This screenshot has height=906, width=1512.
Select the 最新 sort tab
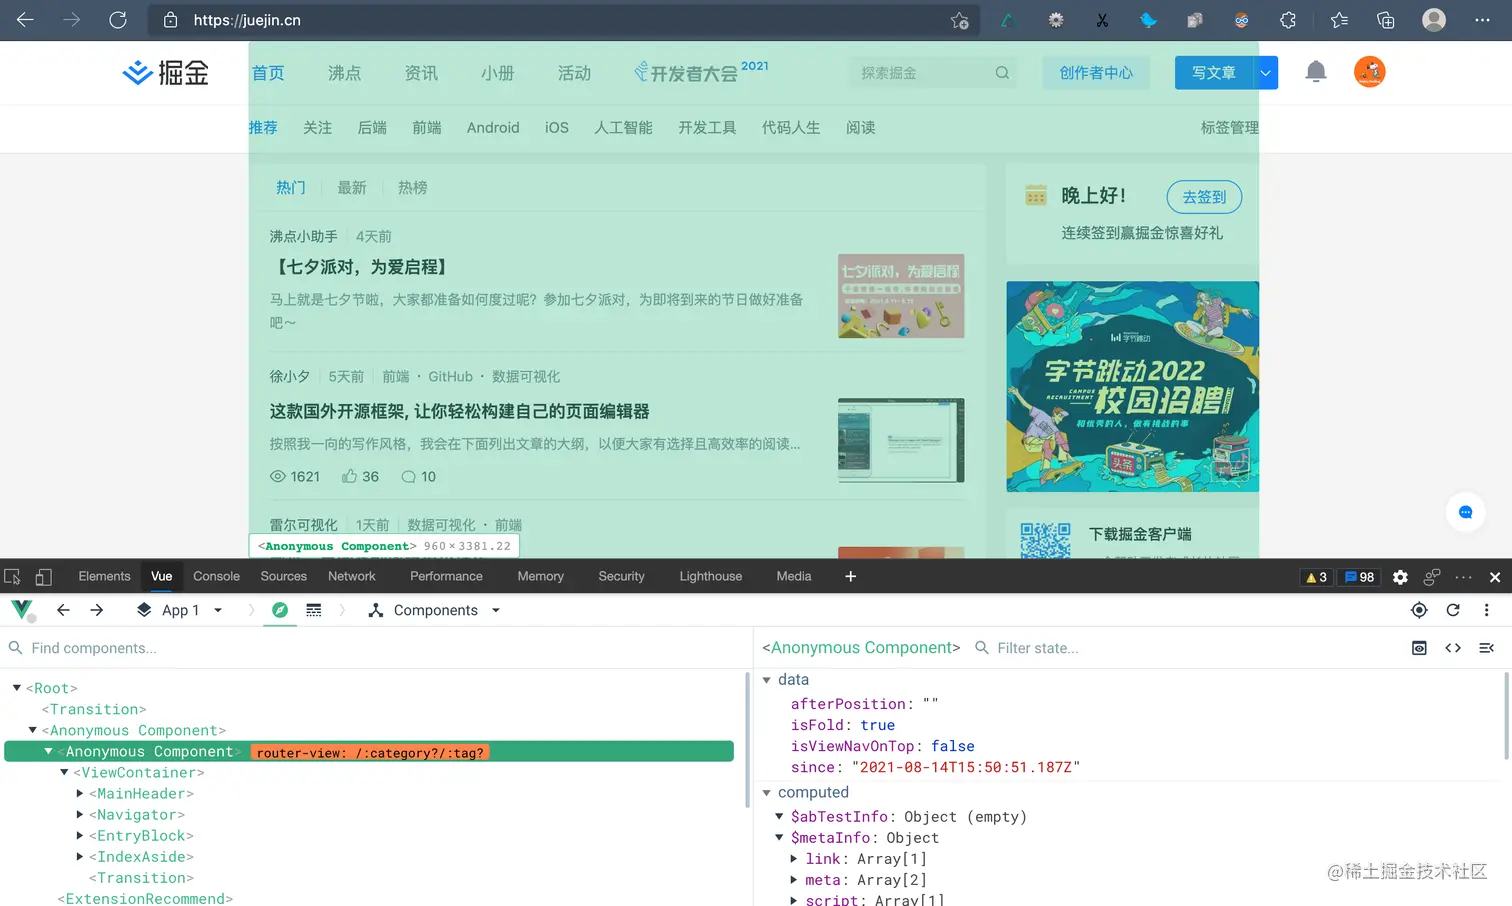tap(352, 187)
